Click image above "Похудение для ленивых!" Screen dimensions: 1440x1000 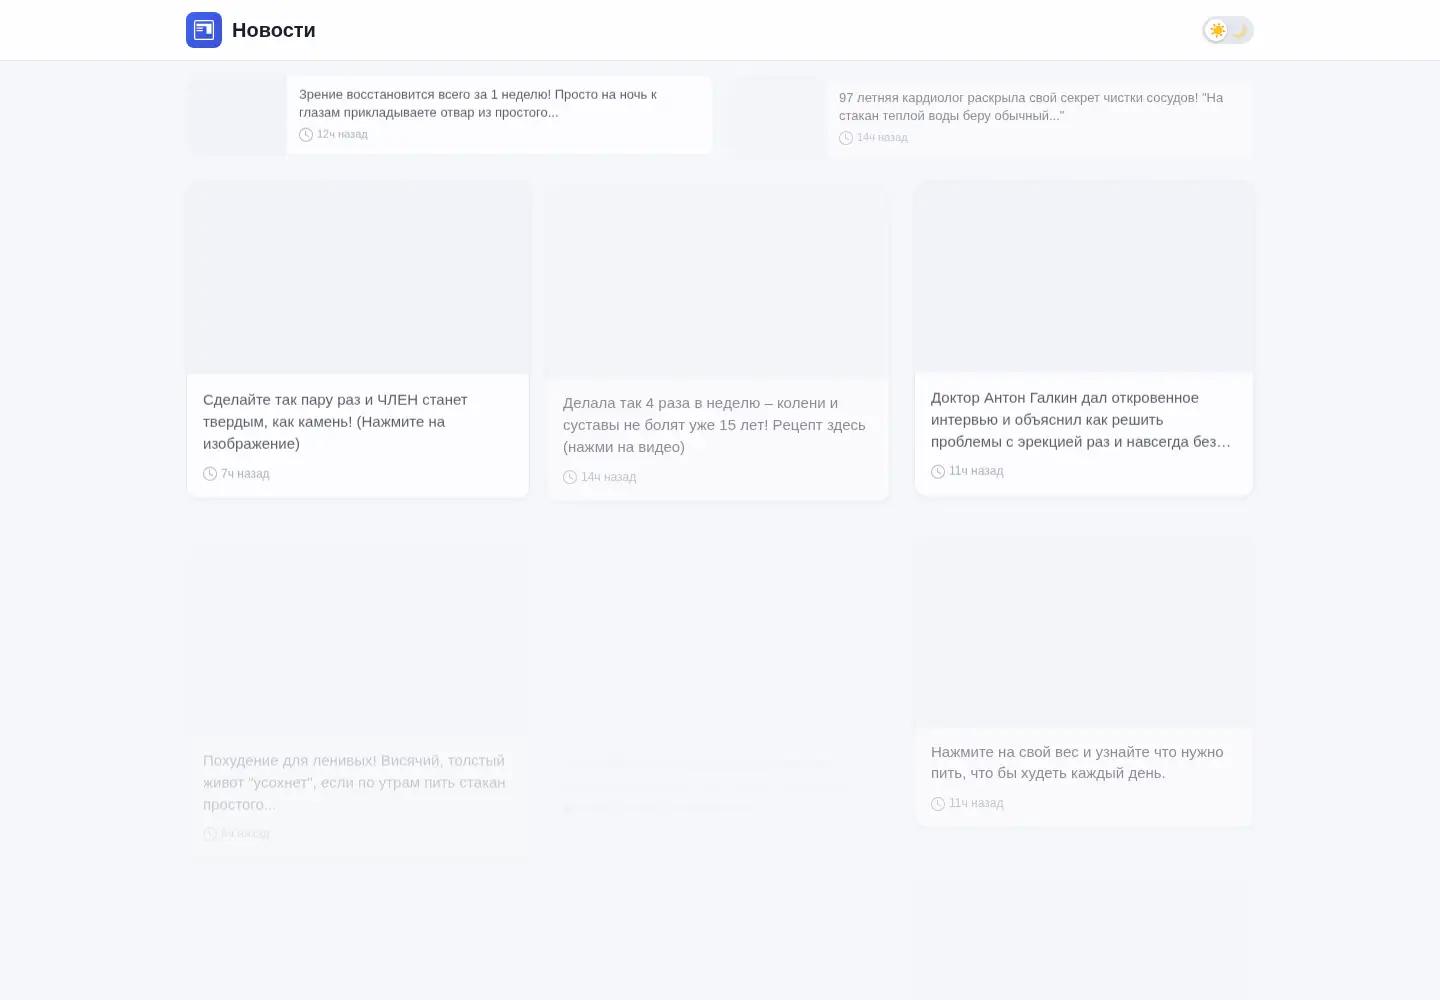click(358, 640)
